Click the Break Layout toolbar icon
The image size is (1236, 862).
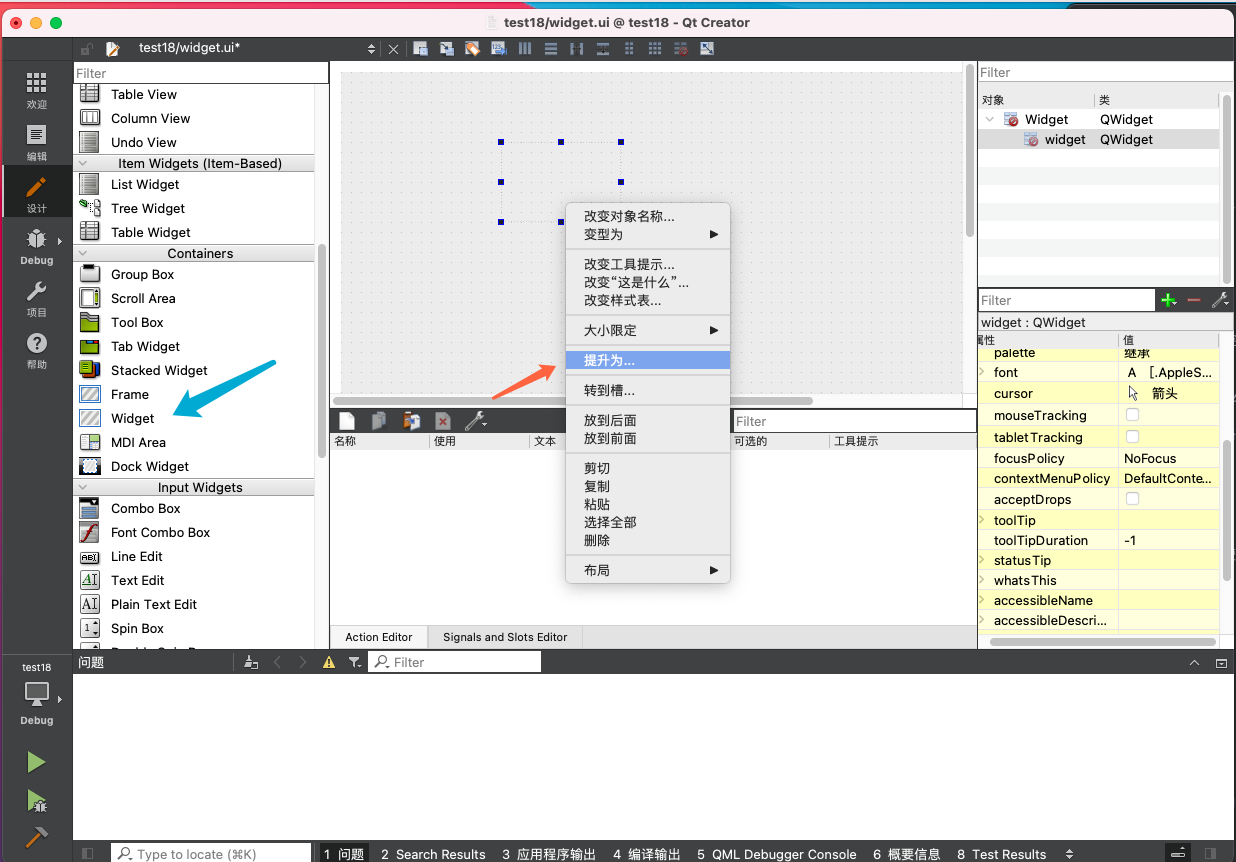tap(680, 48)
